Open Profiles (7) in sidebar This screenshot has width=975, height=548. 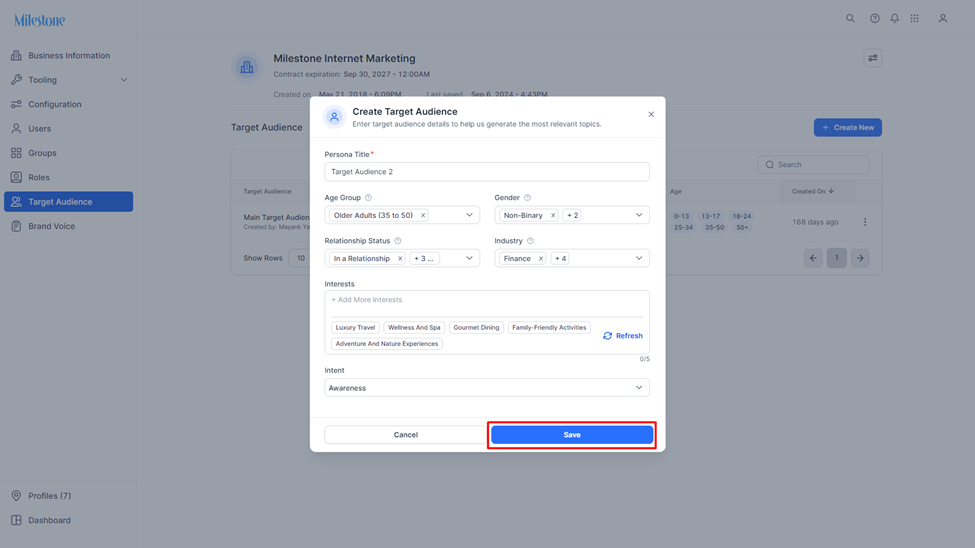pos(68,496)
